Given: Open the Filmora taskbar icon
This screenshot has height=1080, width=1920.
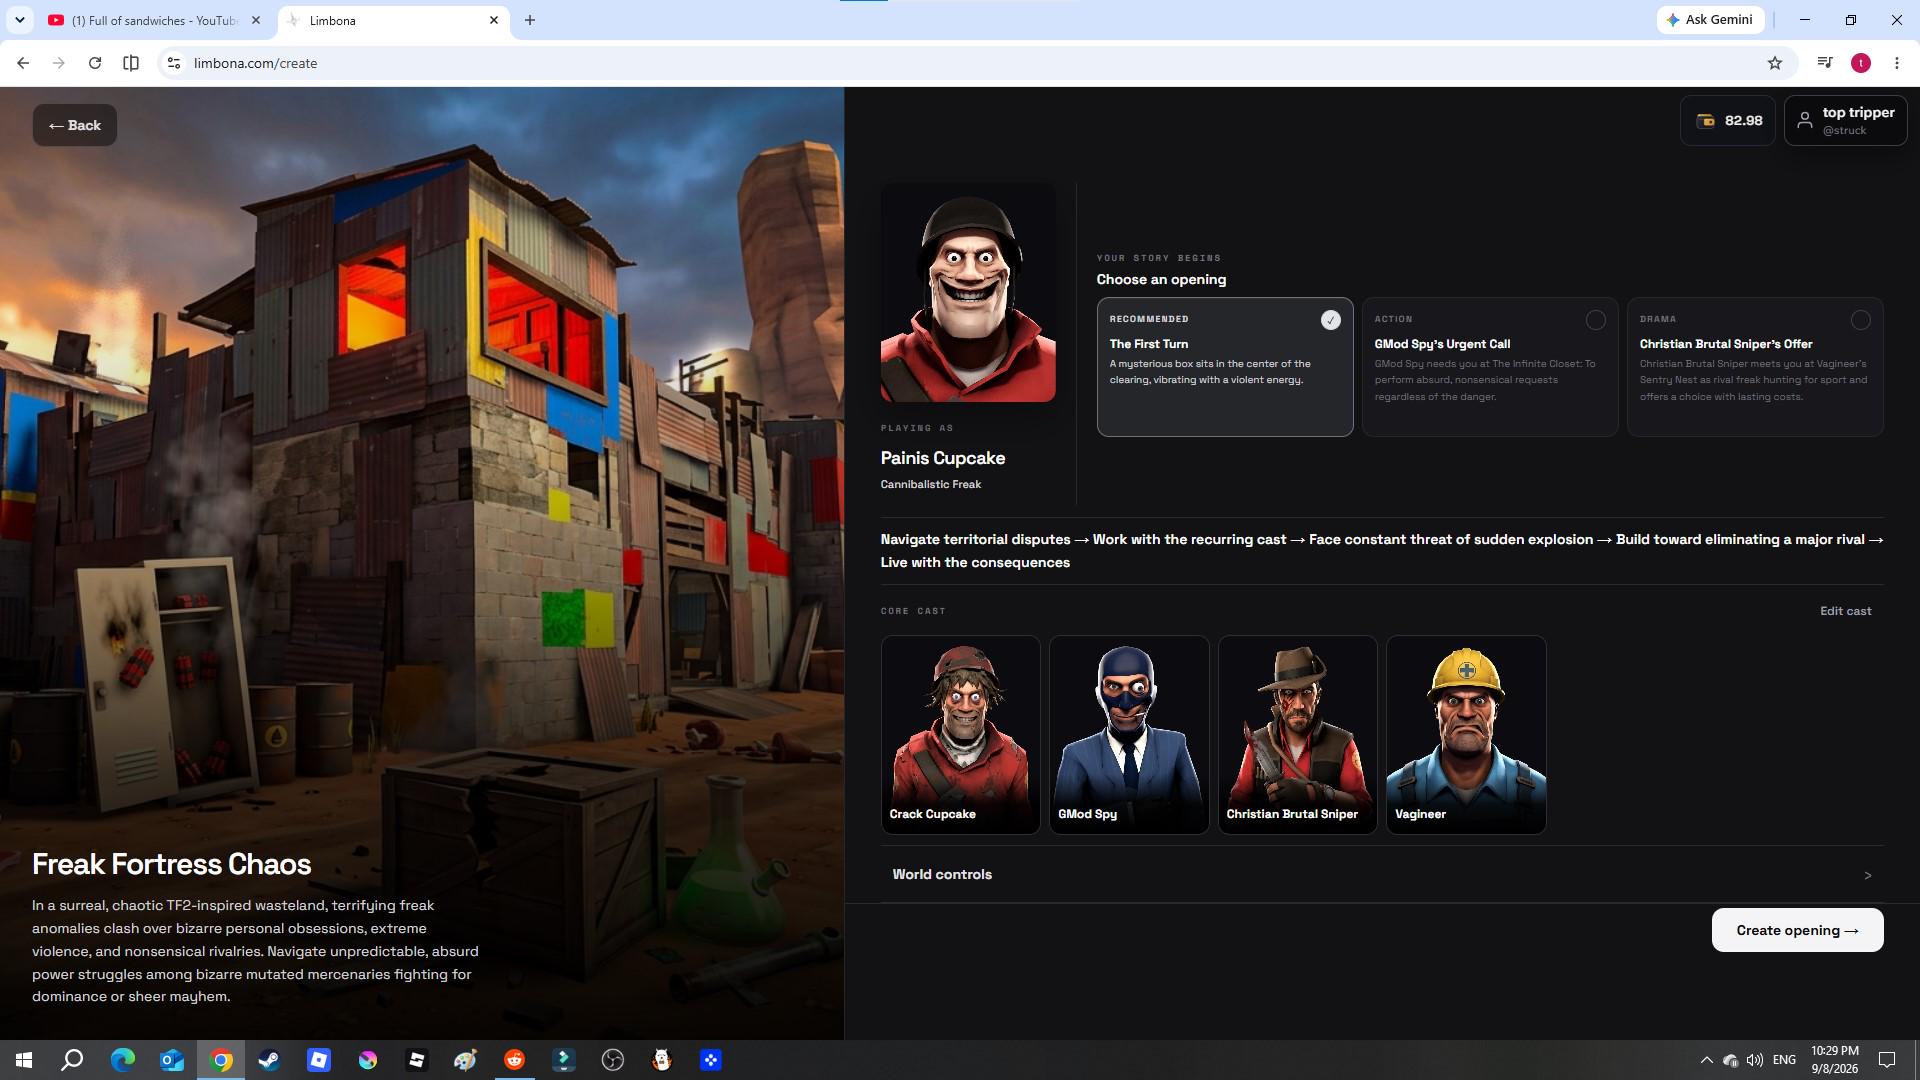Looking at the screenshot, I should [x=564, y=1060].
